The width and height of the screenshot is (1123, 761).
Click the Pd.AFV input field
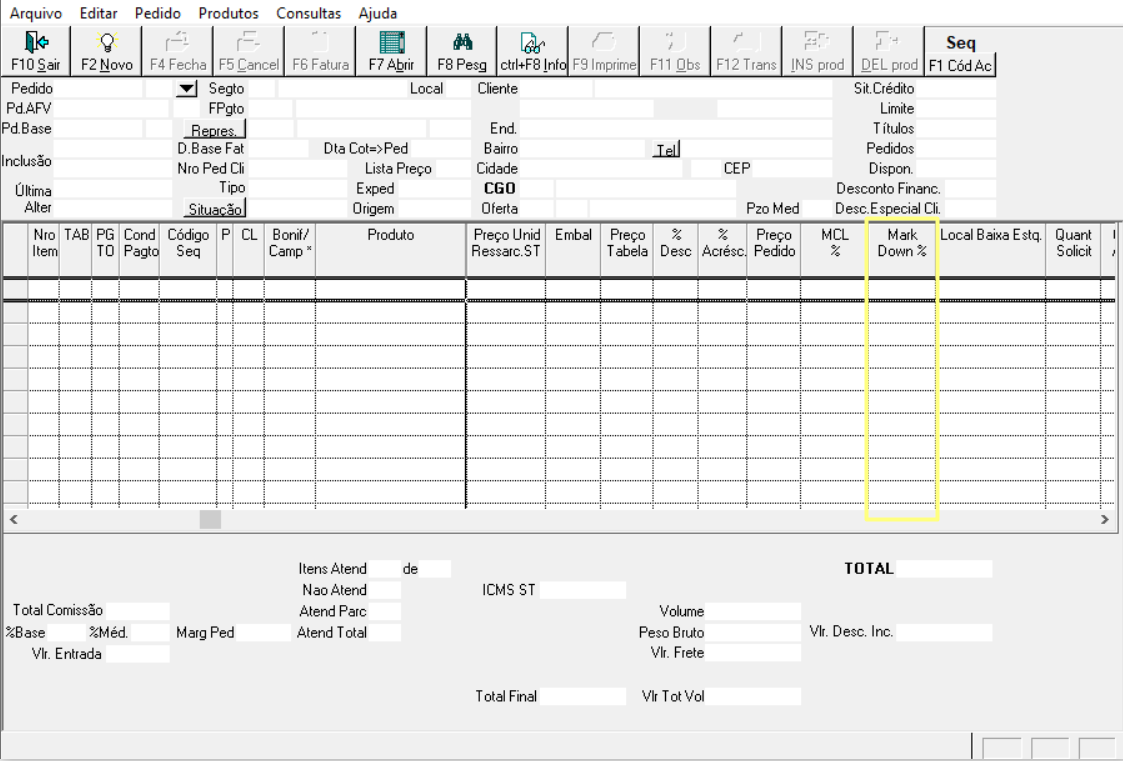tap(111, 109)
